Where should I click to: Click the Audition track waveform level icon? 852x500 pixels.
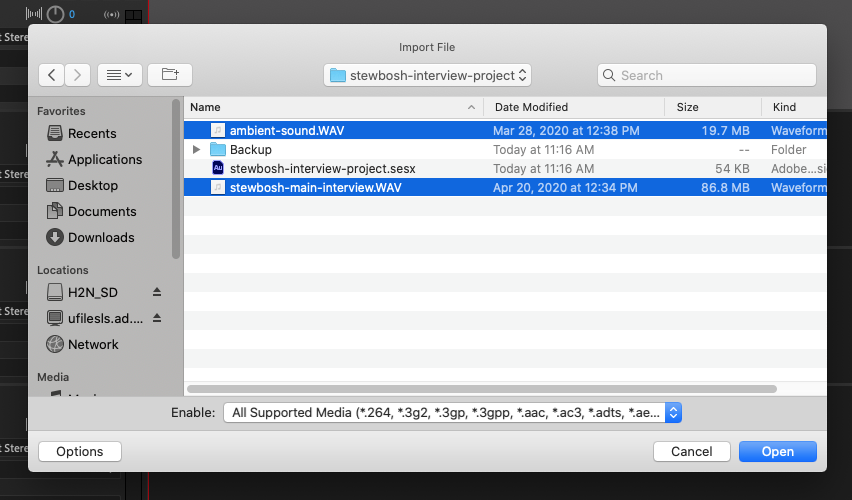point(34,14)
